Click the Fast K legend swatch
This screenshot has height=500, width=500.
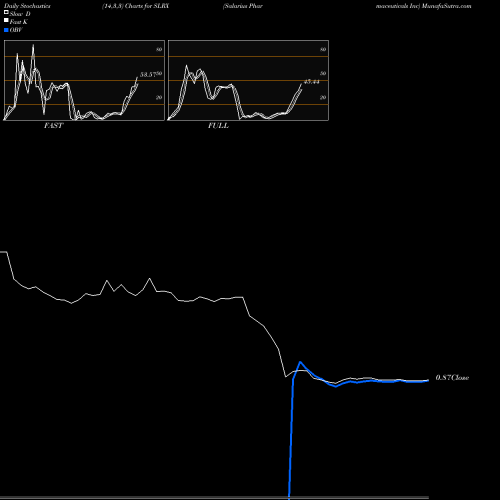pyautogui.click(x=6, y=20)
